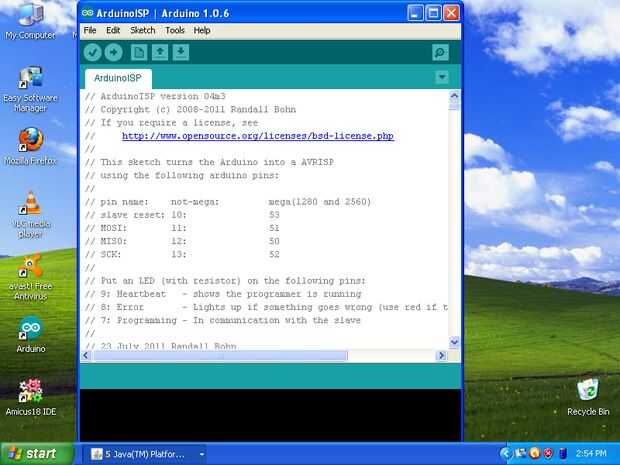Select the Mozilla Firefox desktop icon
The height and width of the screenshot is (465, 620).
pos(30,146)
